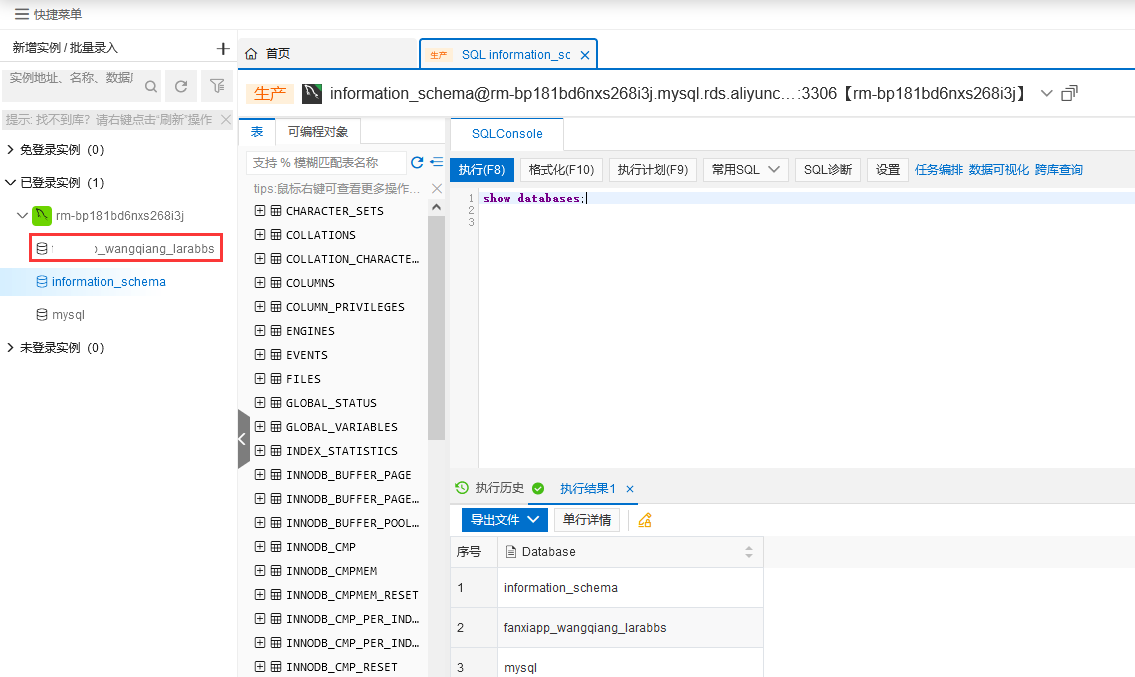This screenshot has width=1135, height=677.
Task: Click the instance search magnifier icon
Action: click(151, 87)
